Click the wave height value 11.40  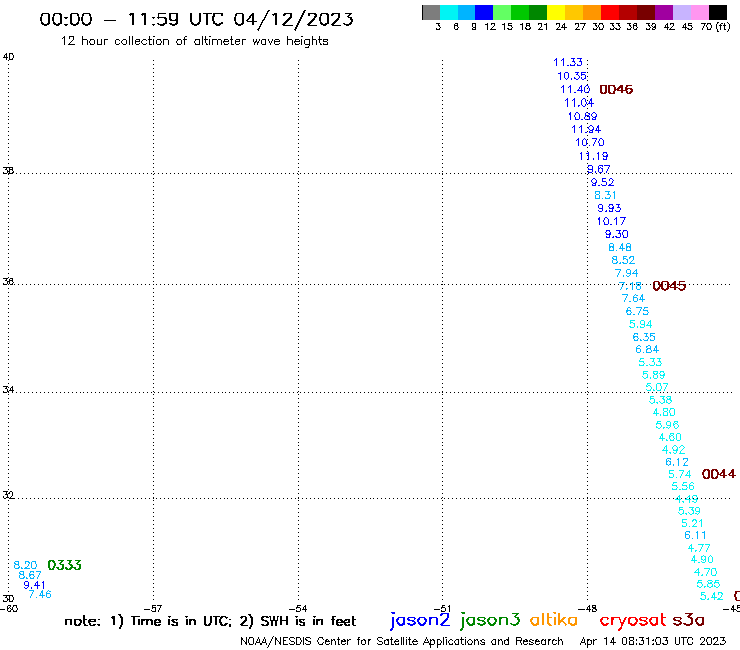click(x=575, y=89)
